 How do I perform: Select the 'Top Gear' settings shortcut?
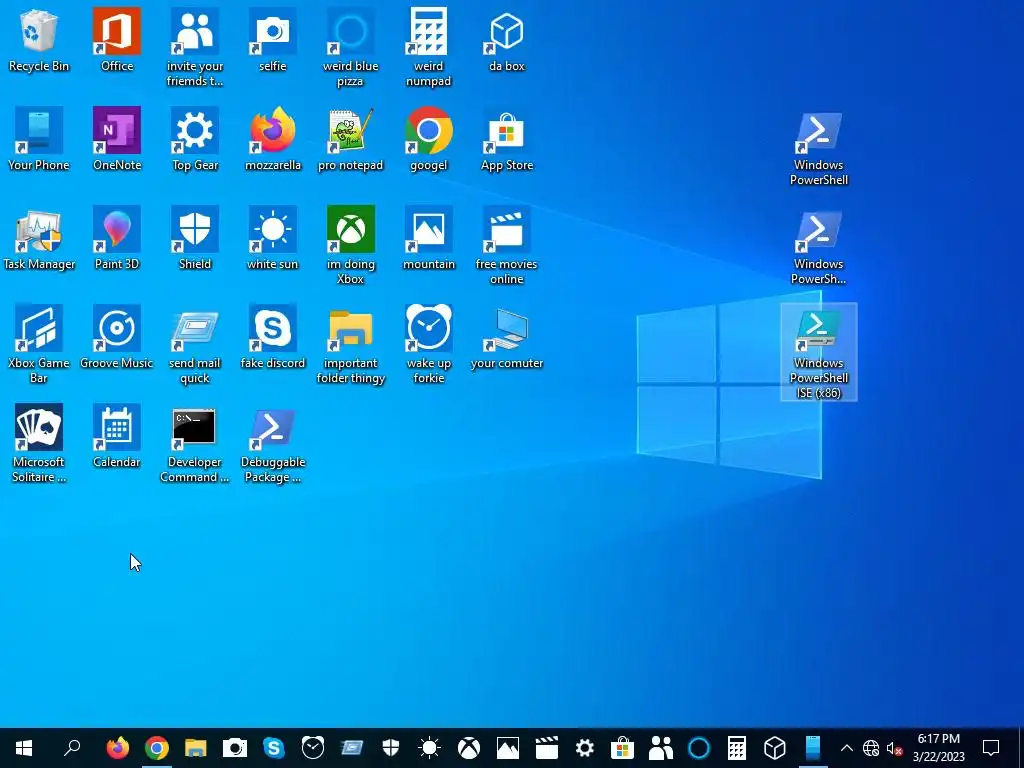[x=195, y=139]
